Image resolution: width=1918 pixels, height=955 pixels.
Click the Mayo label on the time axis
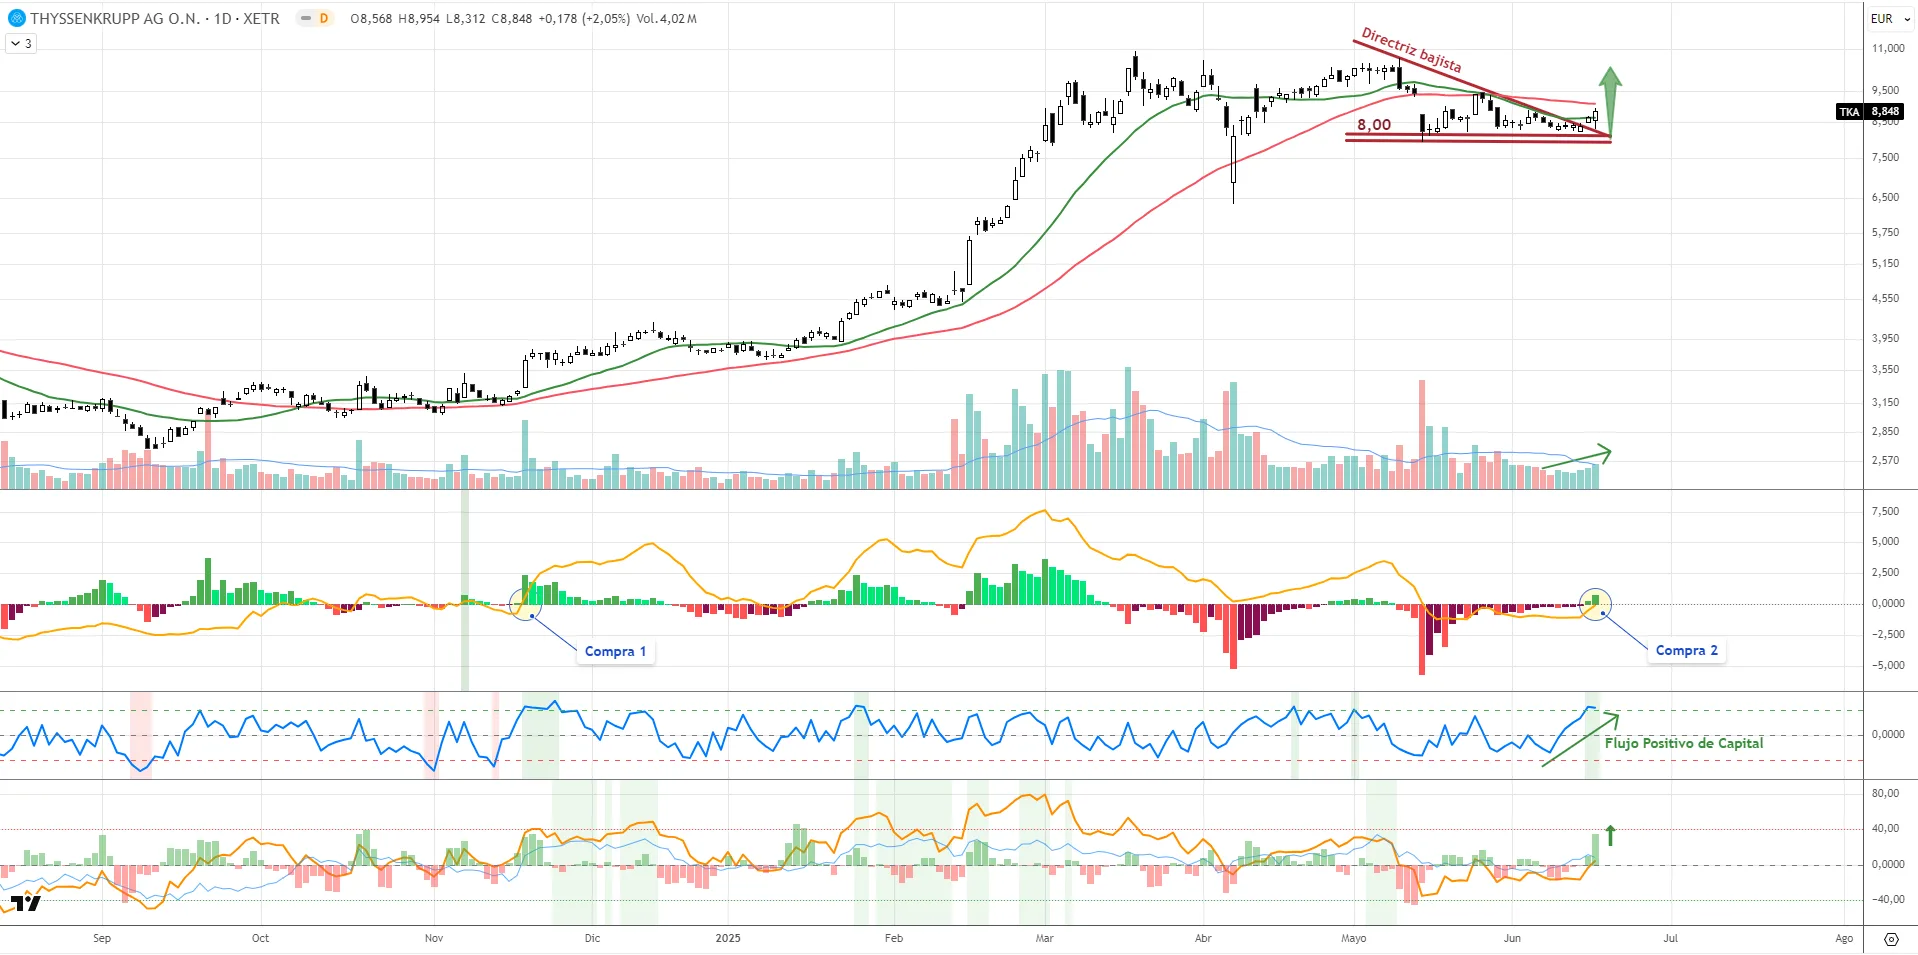(1353, 938)
